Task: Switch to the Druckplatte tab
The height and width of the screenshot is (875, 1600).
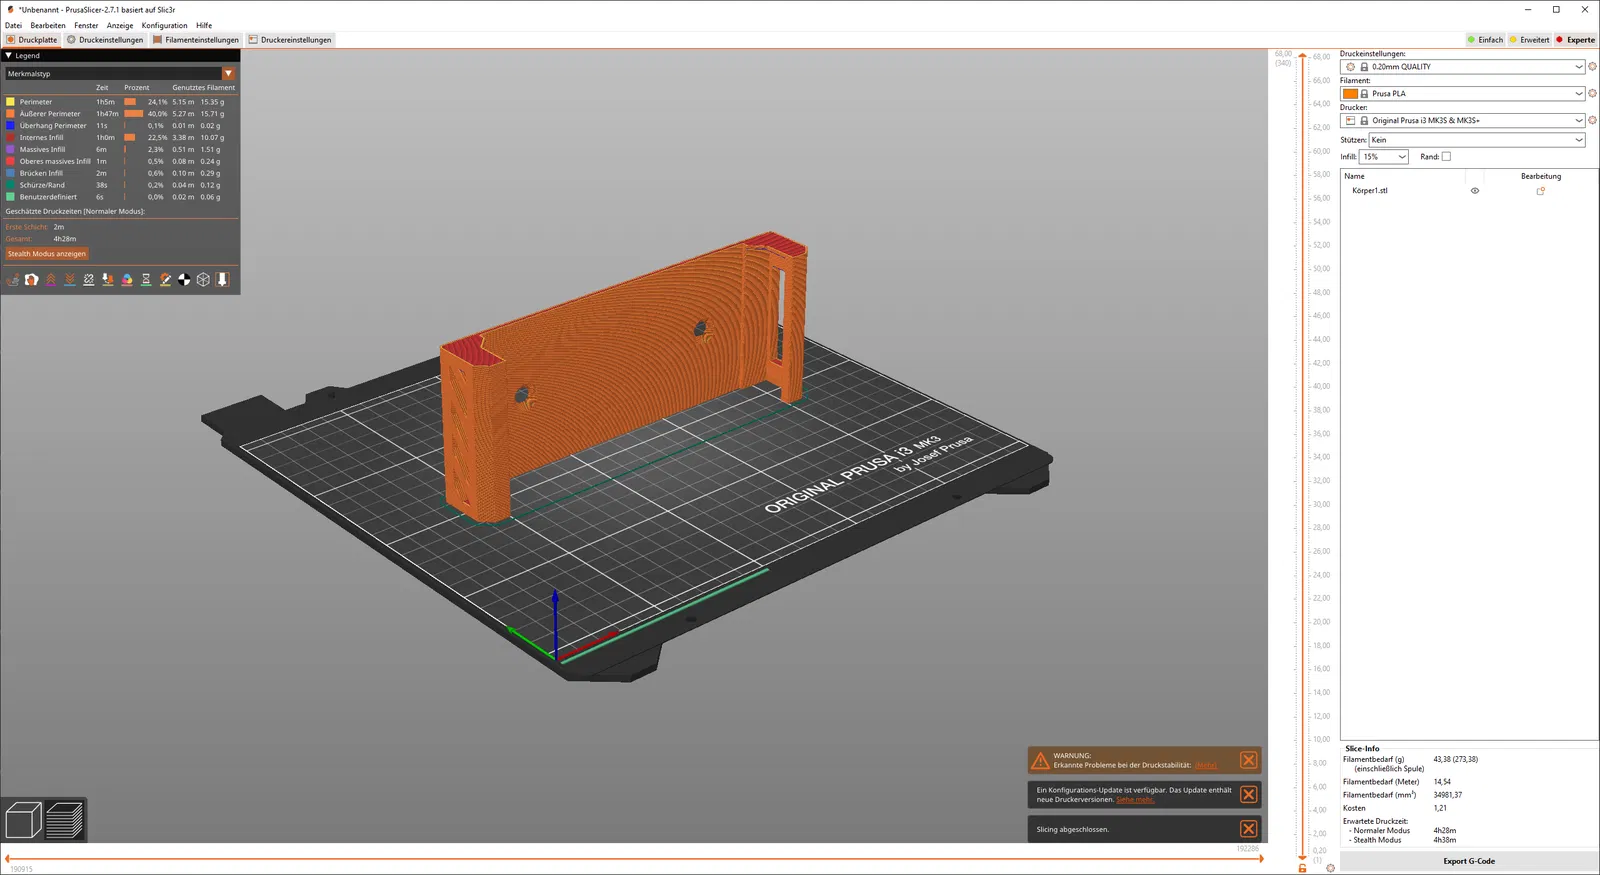Action: (x=32, y=40)
